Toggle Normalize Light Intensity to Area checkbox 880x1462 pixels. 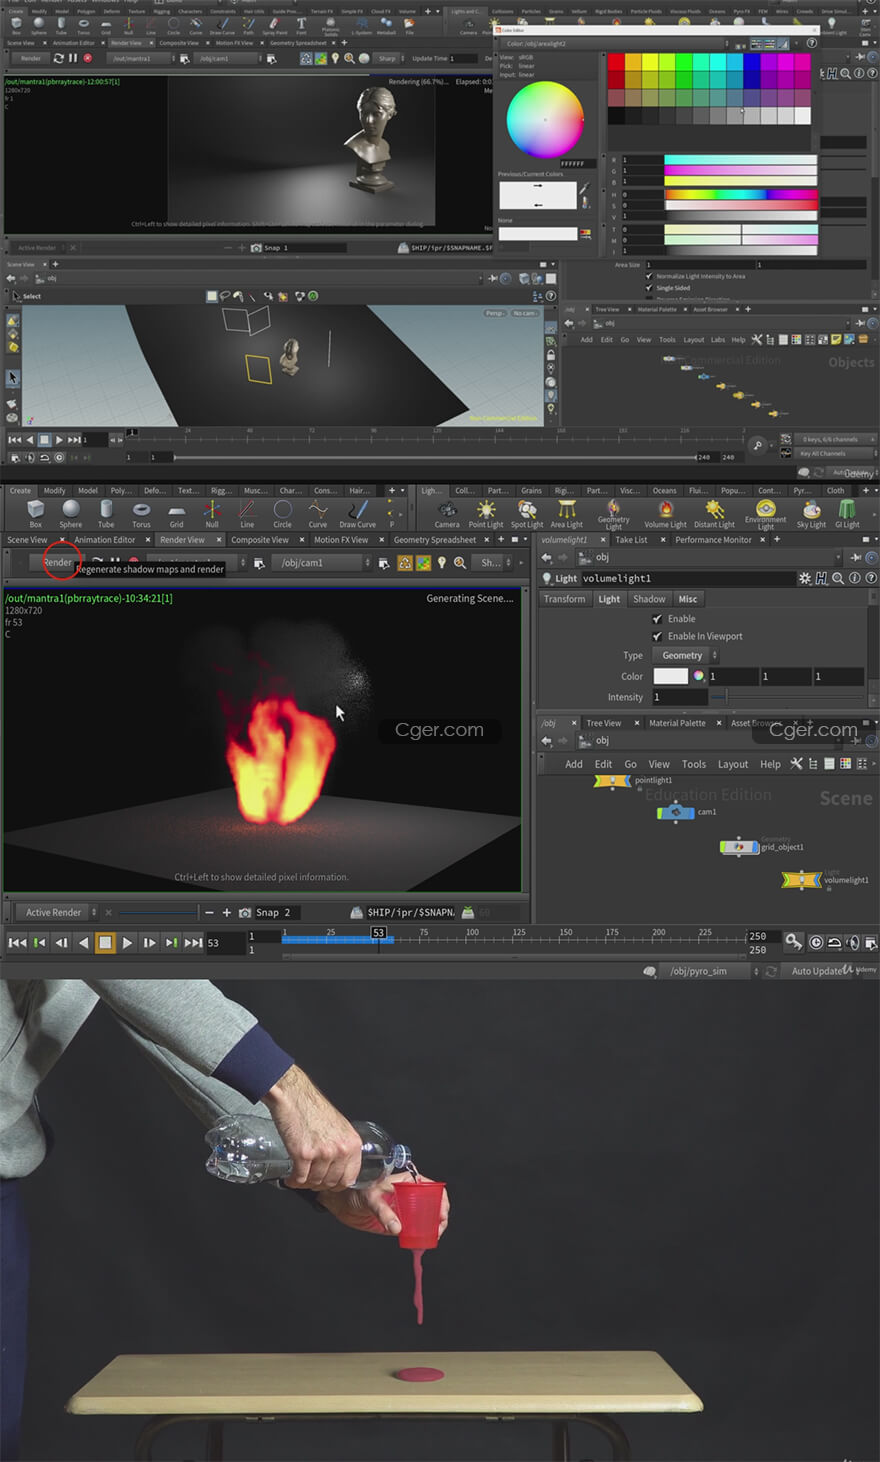click(649, 276)
